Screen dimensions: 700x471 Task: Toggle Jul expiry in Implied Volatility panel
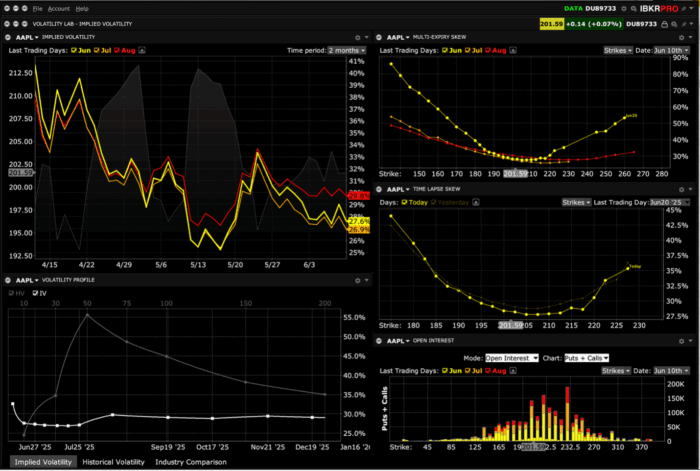[x=96, y=50]
